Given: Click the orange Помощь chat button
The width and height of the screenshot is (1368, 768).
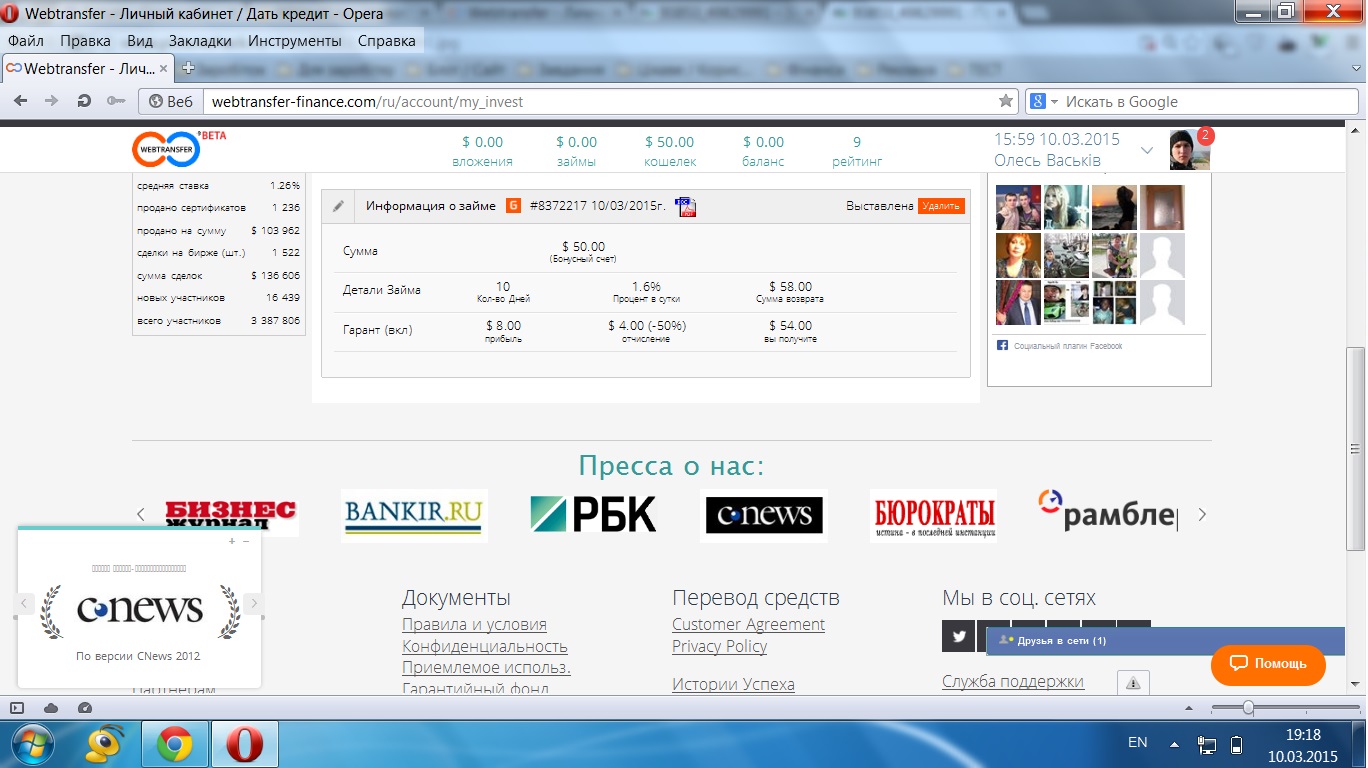Looking at the screenshot, I should [1268, 664].
